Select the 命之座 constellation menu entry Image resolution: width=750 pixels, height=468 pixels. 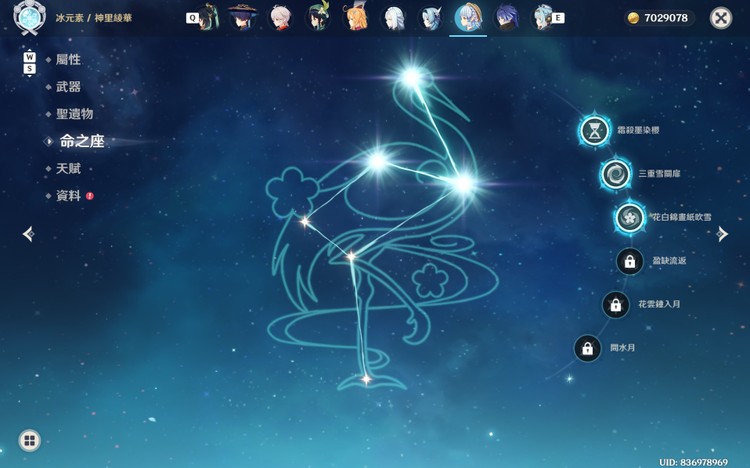tap(82, 141)
